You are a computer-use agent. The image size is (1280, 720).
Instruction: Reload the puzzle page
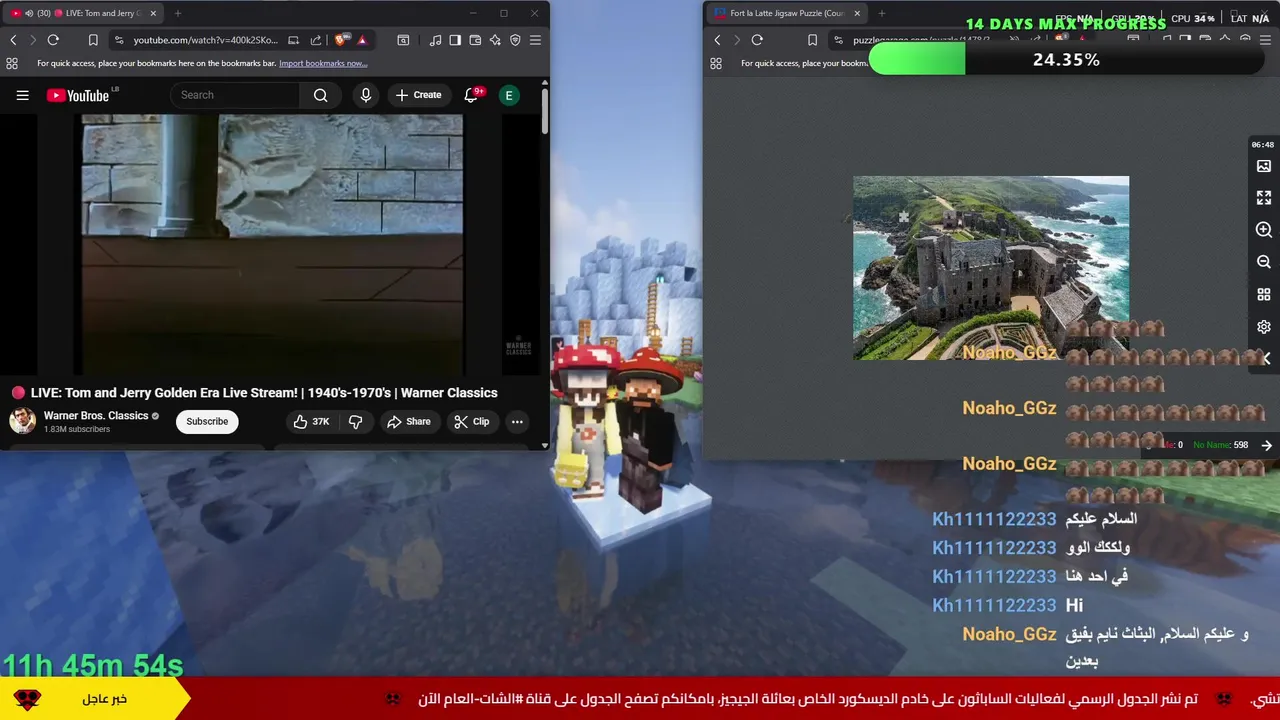click(757, 40)
